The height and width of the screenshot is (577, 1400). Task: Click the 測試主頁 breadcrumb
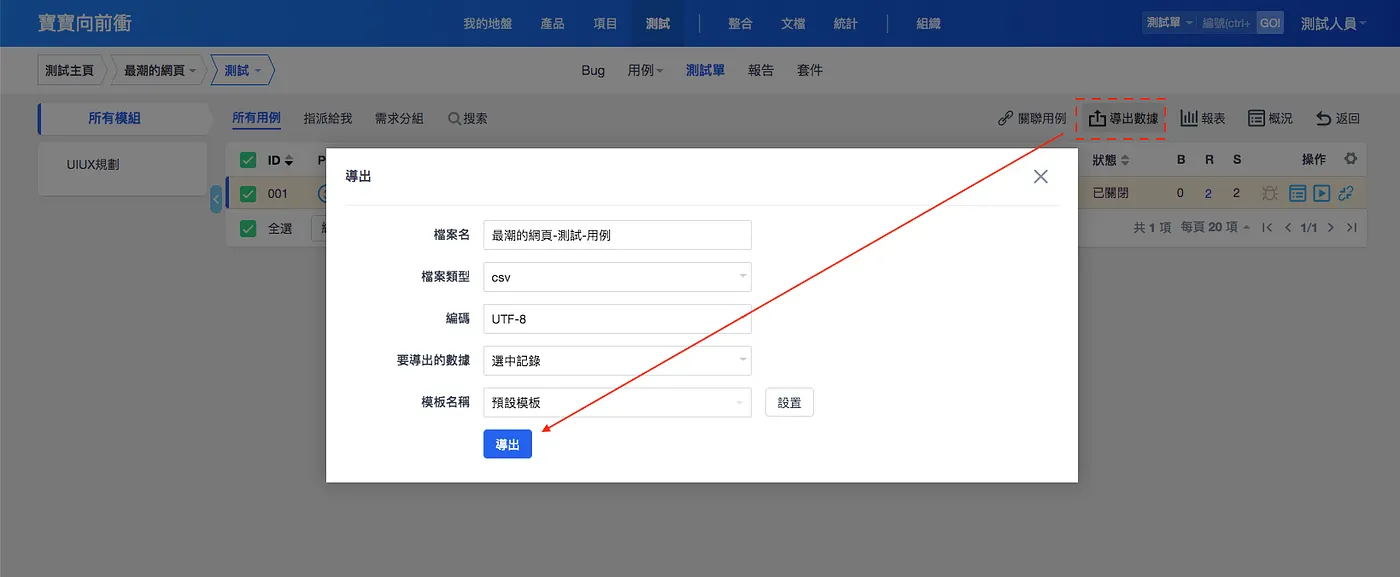click(x=70, y=70)
